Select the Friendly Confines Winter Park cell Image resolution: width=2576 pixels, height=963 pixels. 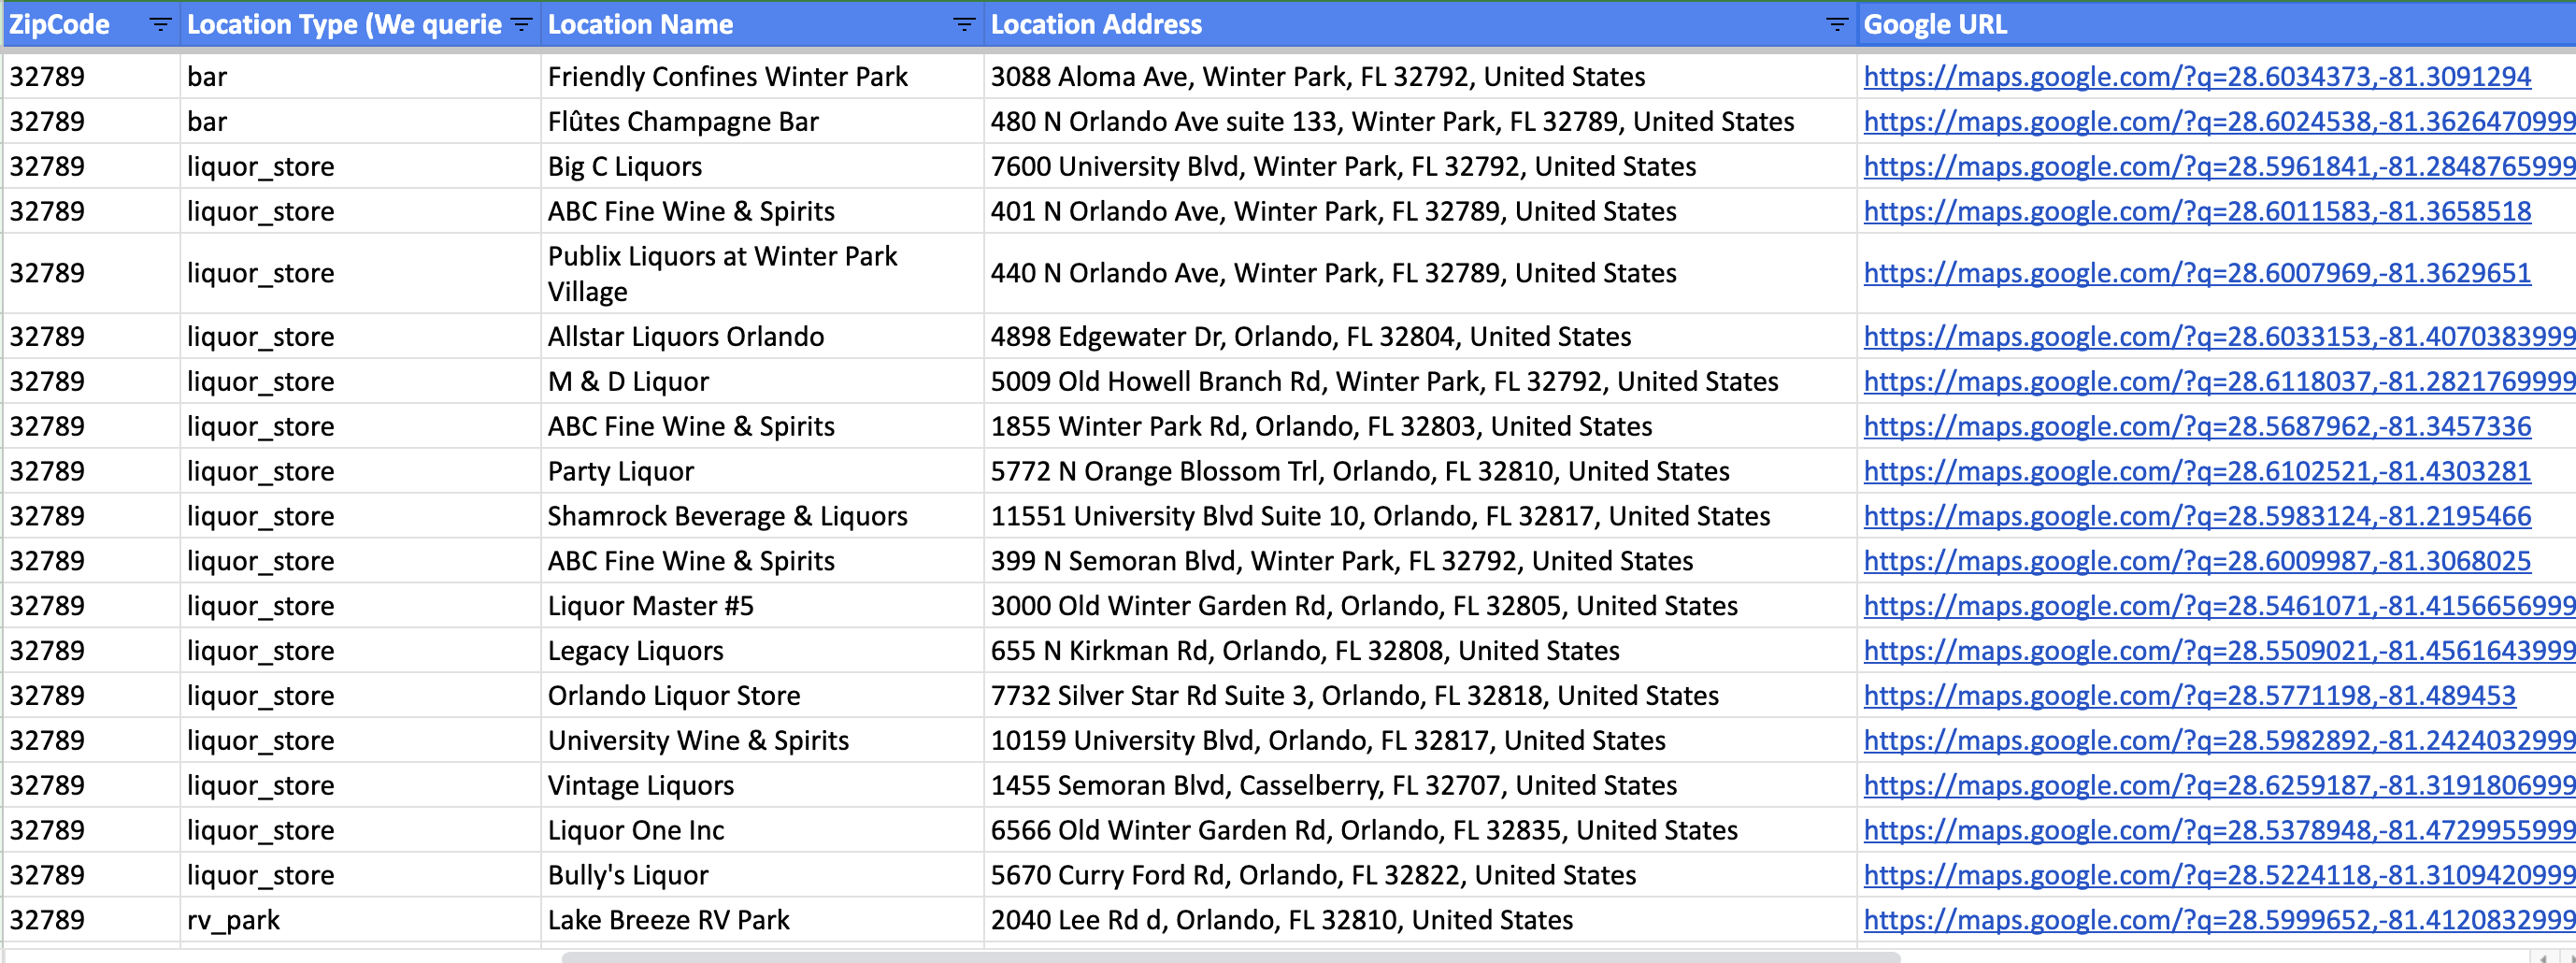[x=762, y=77]
